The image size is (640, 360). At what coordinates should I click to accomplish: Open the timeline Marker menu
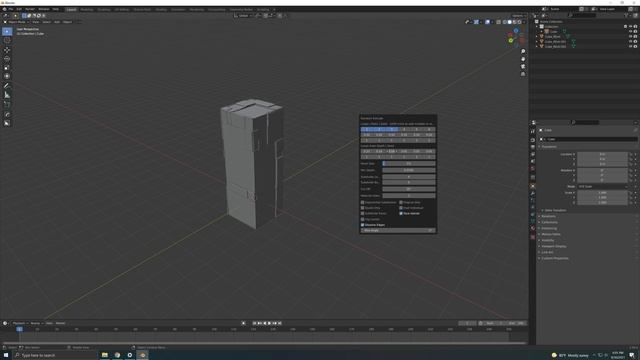60,323
